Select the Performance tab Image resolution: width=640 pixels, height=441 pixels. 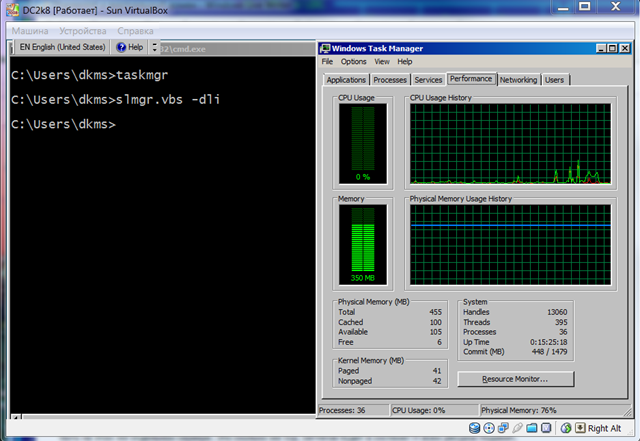471,79
